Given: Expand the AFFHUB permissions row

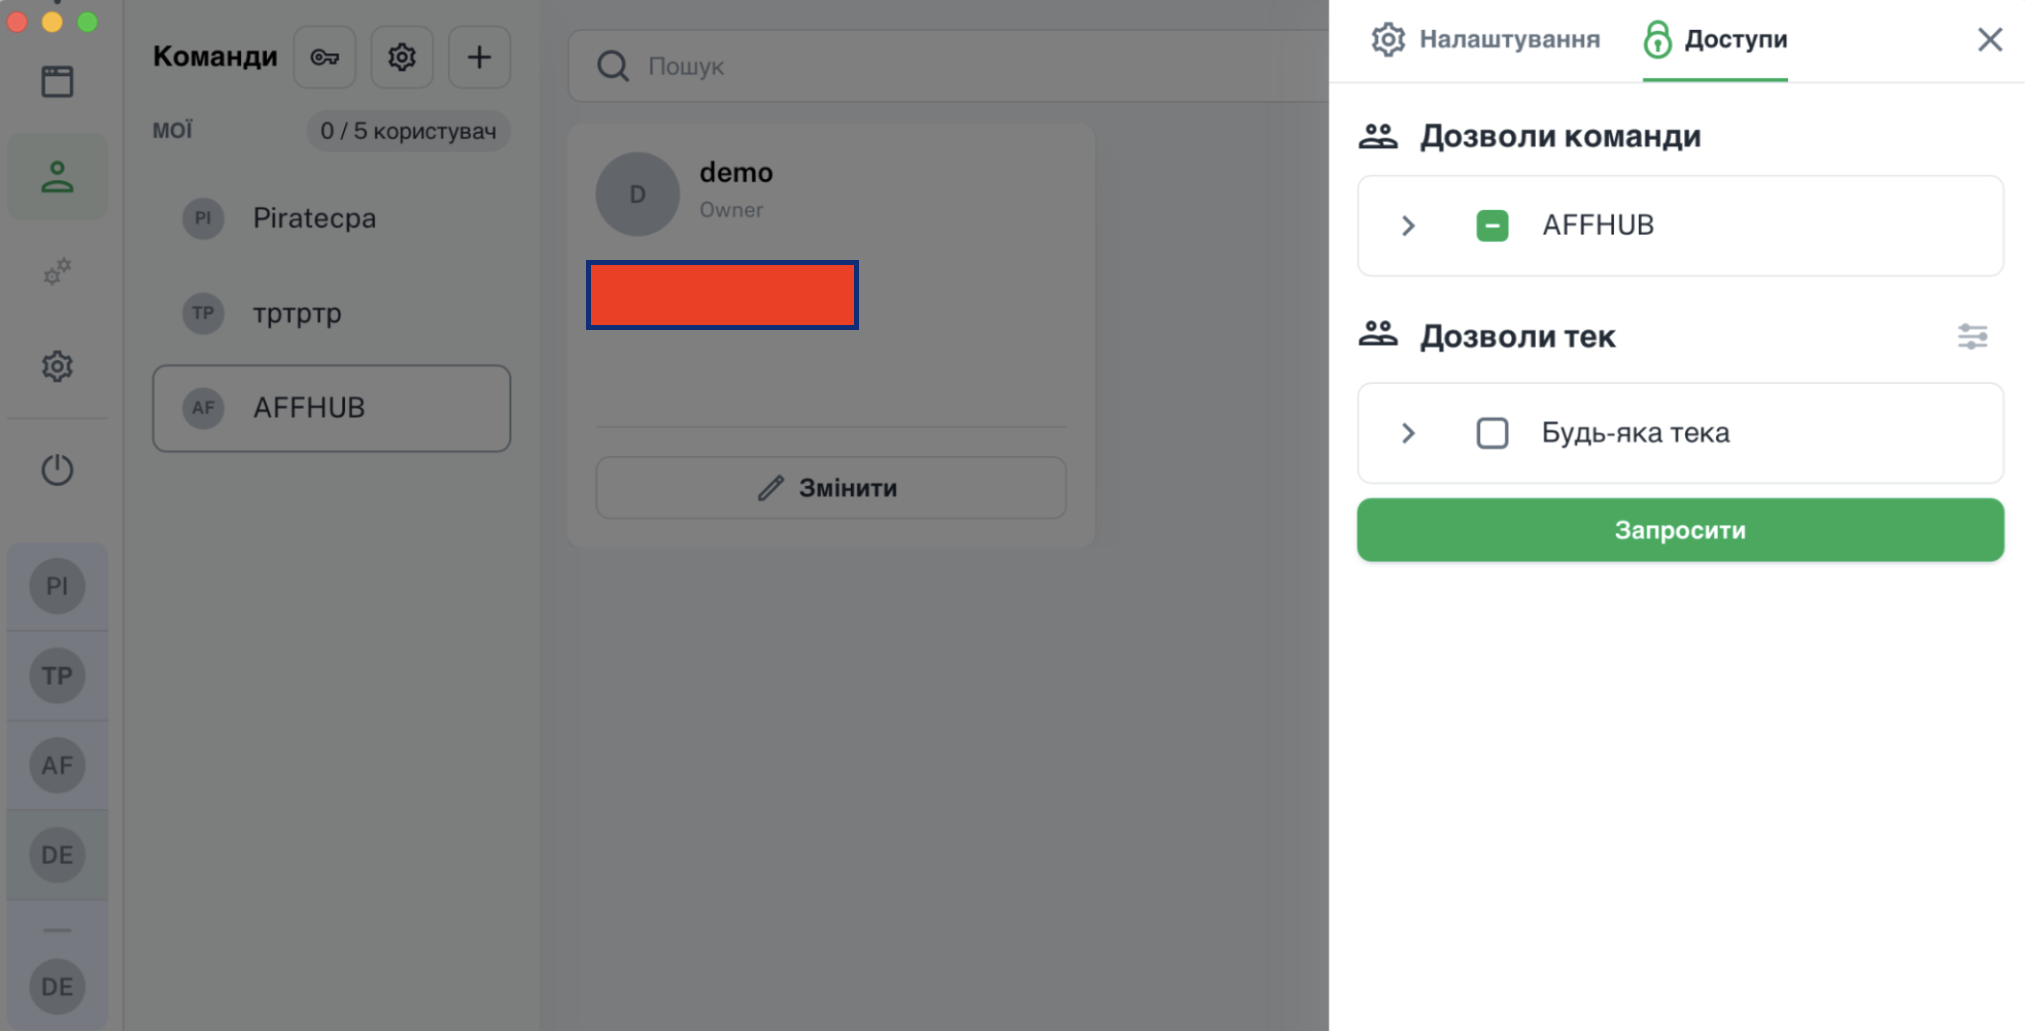Looking at the screenshot, I should coord(1408,226).
